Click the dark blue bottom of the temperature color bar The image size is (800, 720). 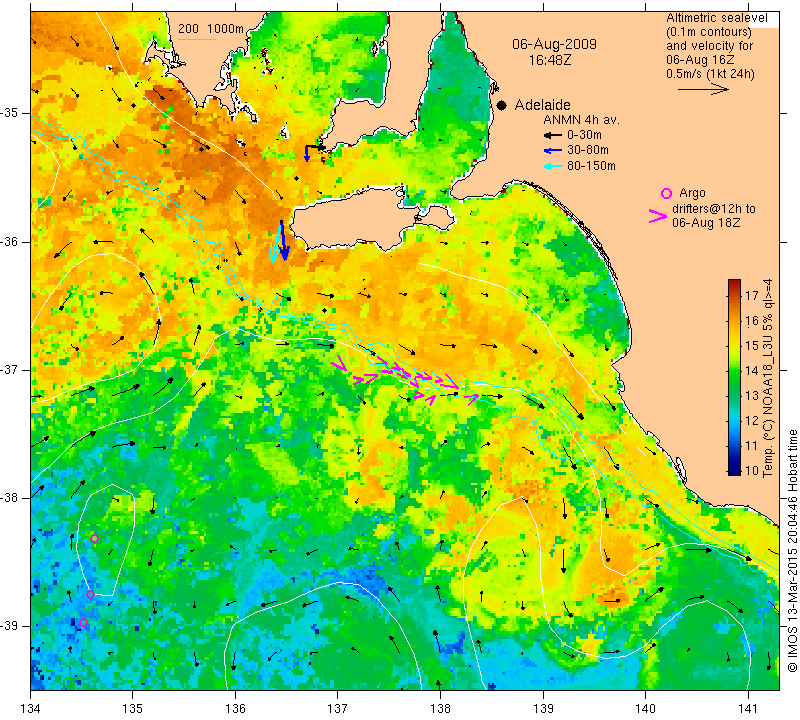click(734, 470)
